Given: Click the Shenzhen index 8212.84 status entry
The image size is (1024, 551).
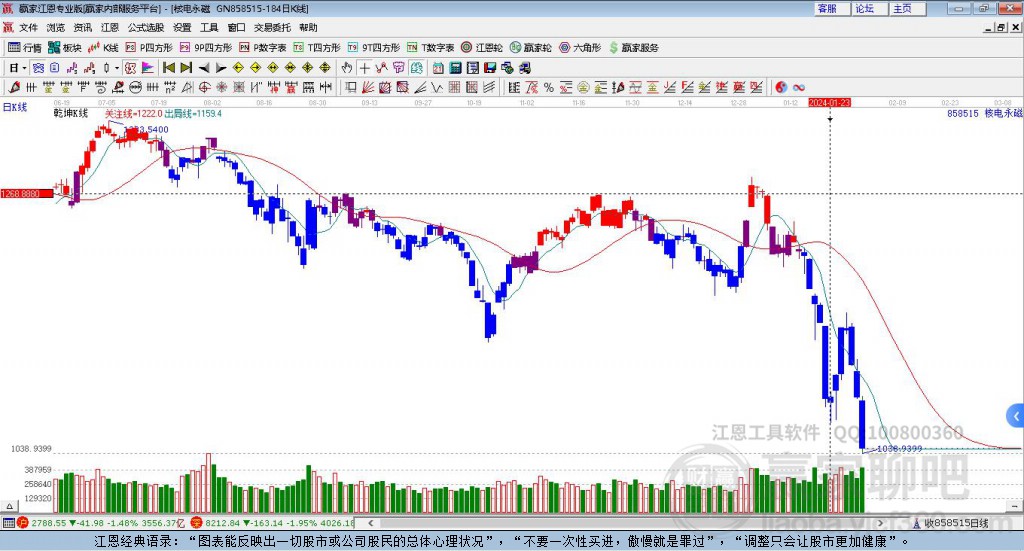Looking at the screenshot, I should point(273,523).
